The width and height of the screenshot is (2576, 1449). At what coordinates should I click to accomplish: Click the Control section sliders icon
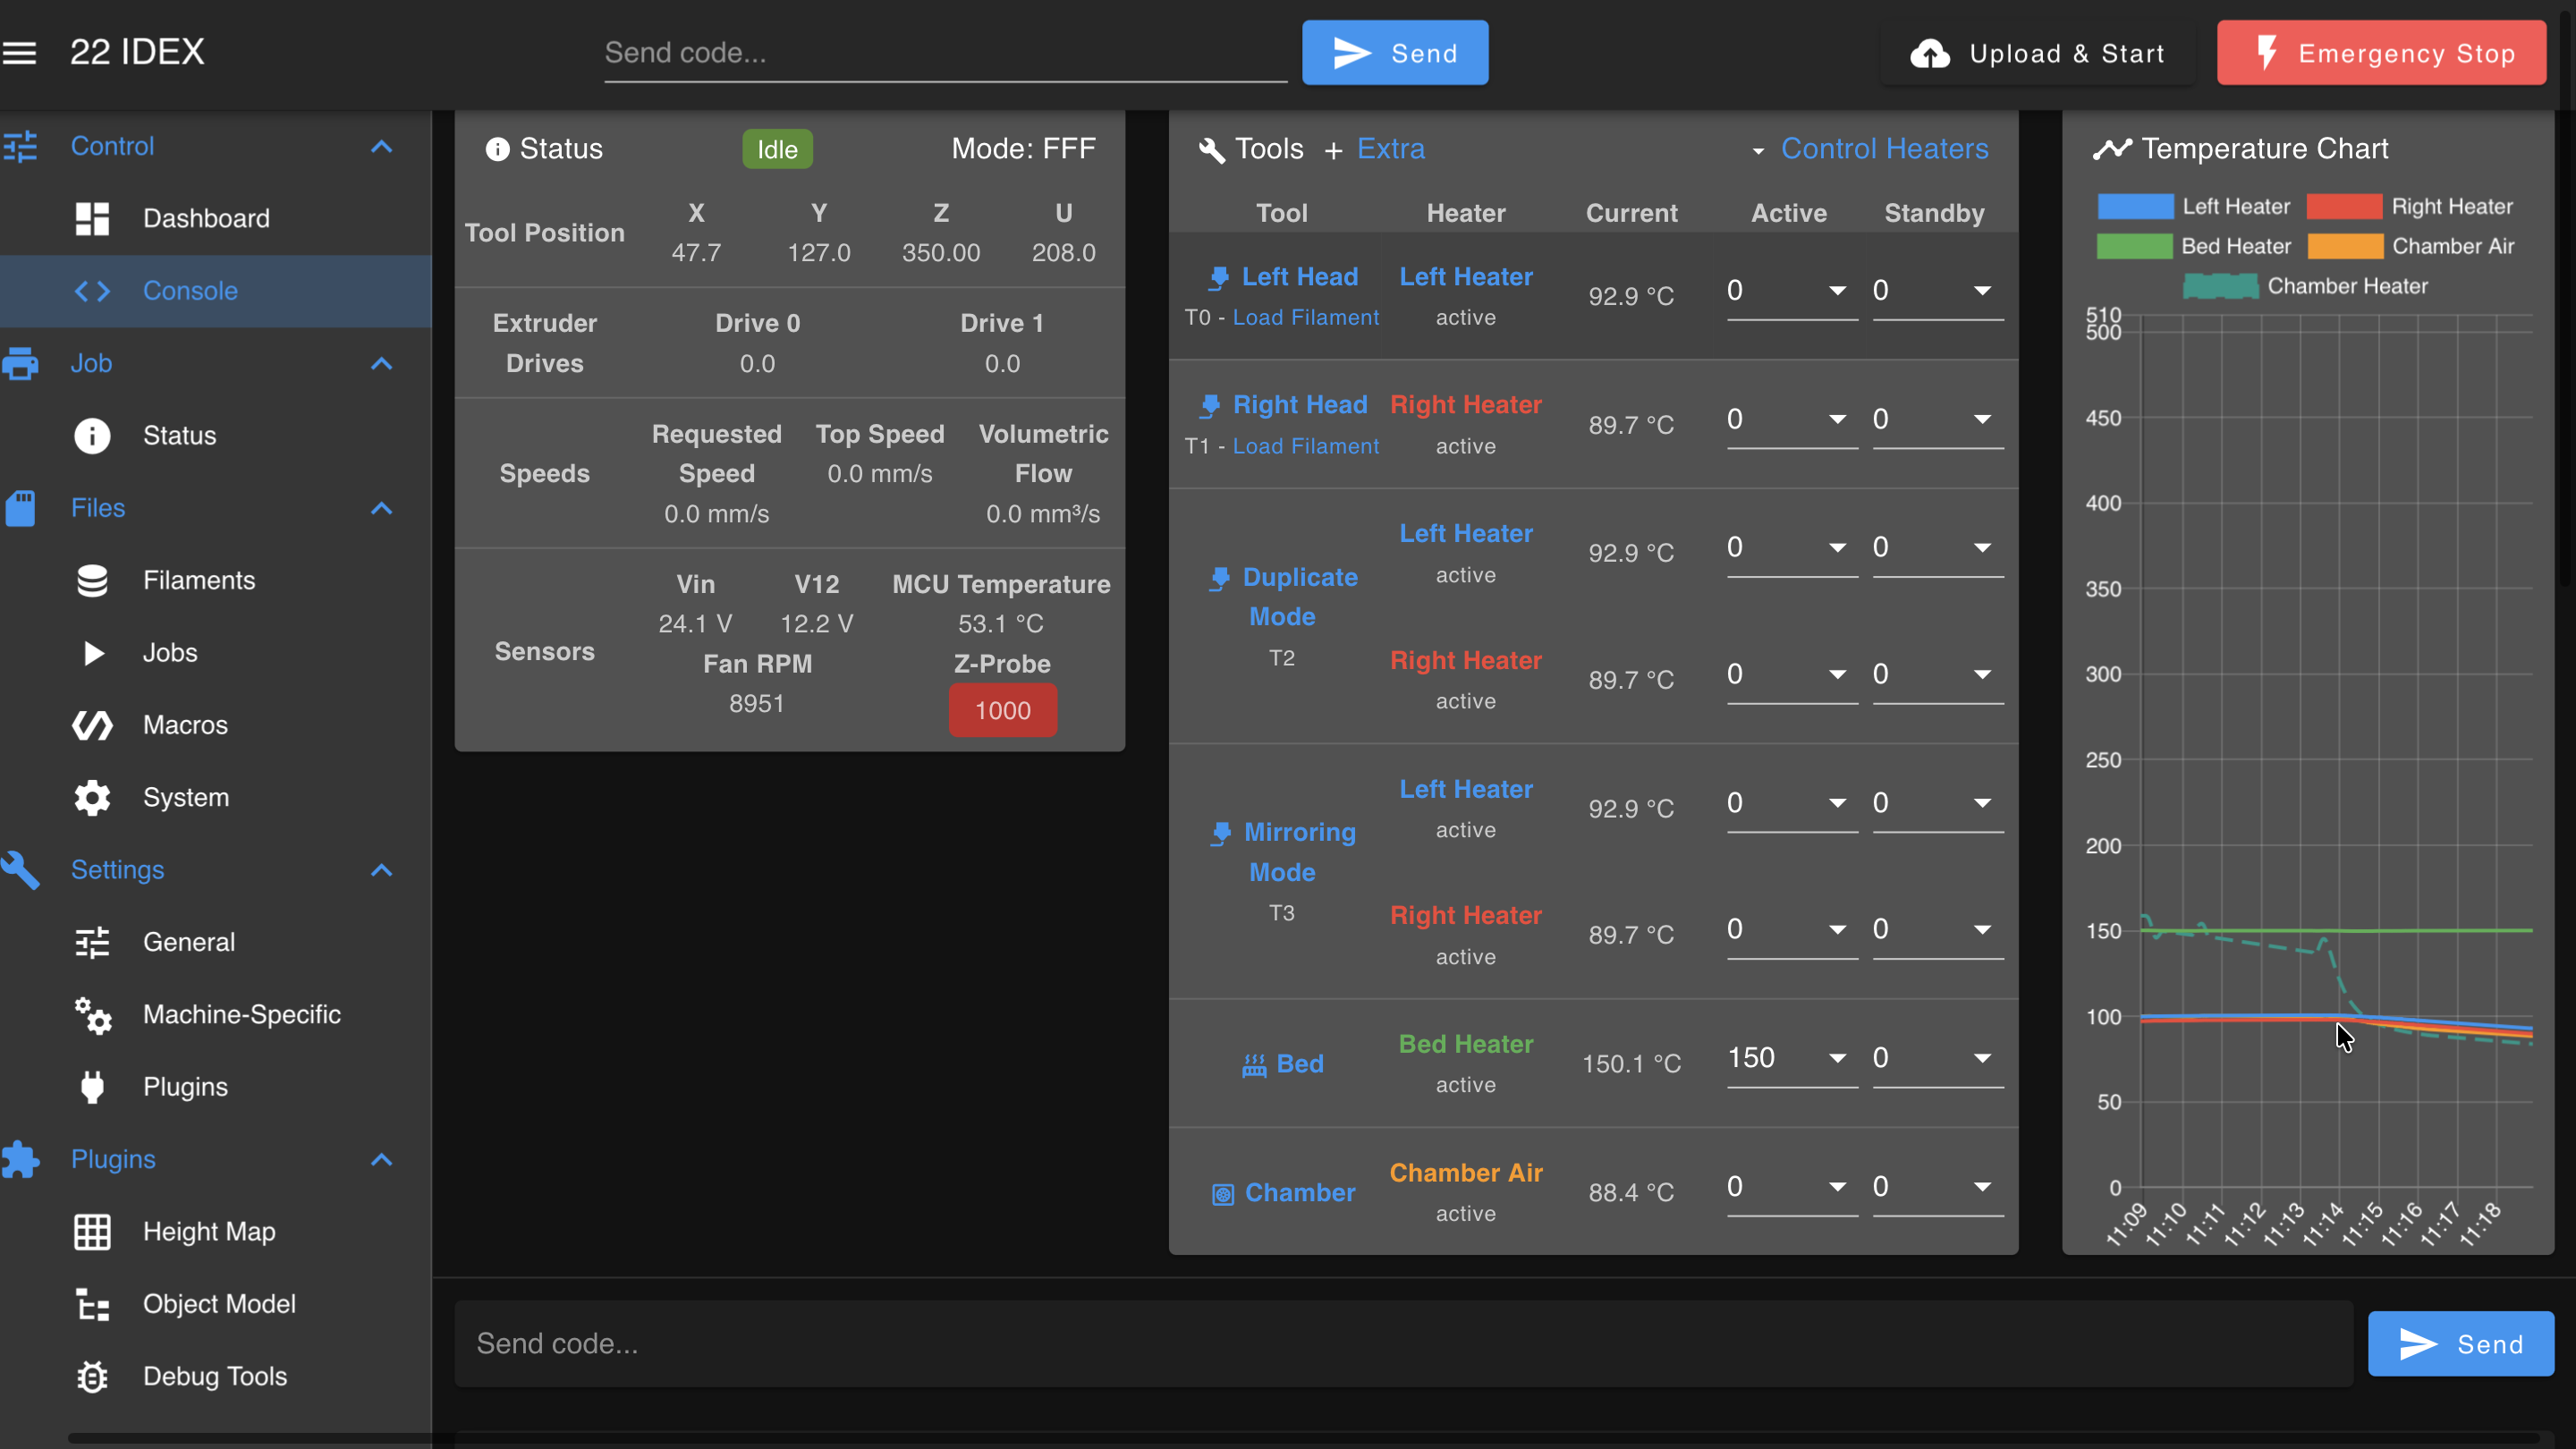20,146
